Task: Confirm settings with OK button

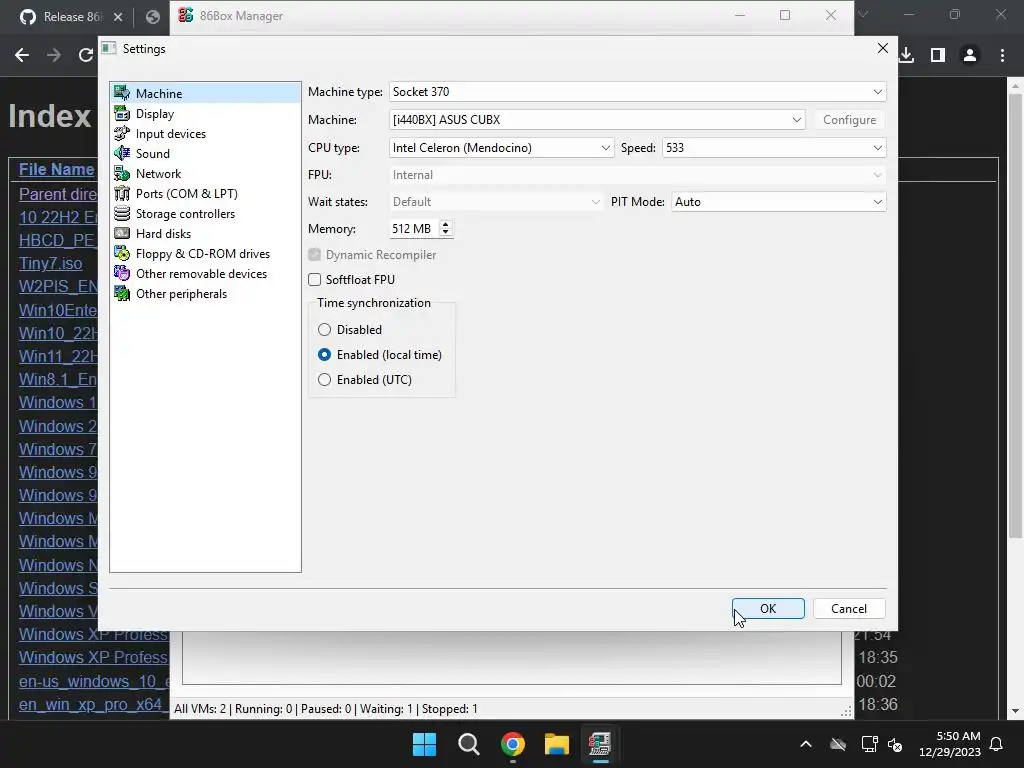Action: pyautogui.click(x=768, y=609)
